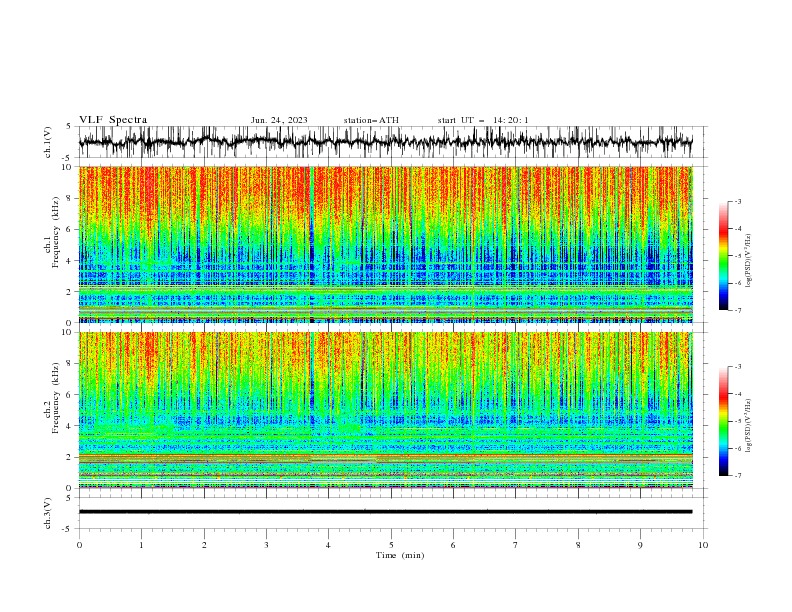Screen dimensions: 792x612
Task: Click the "-7" tick on ch.1 colorbar
Action: coord(738,310)
